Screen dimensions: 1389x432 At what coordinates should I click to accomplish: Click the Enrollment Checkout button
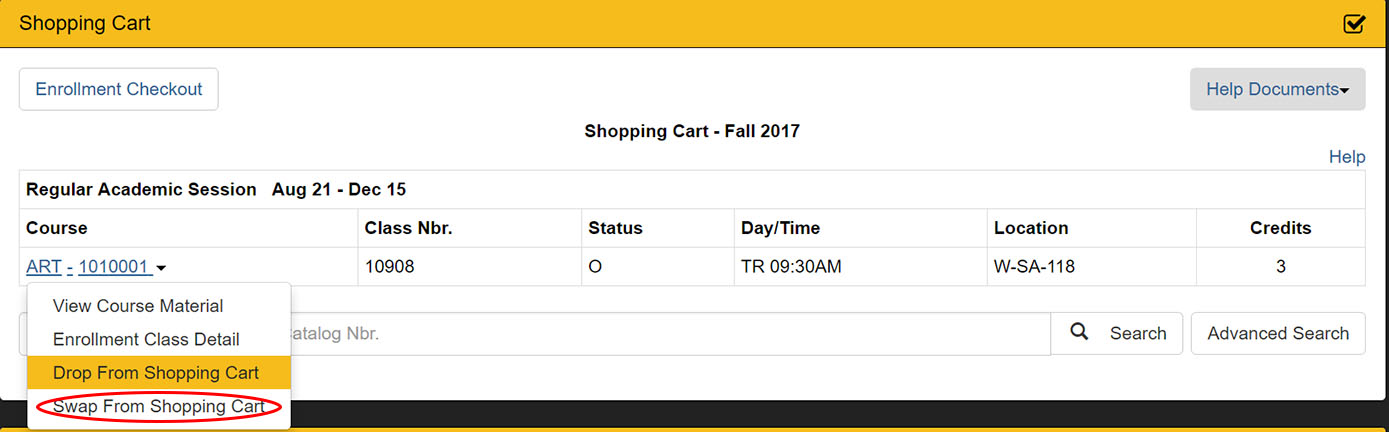coord(119,89)
